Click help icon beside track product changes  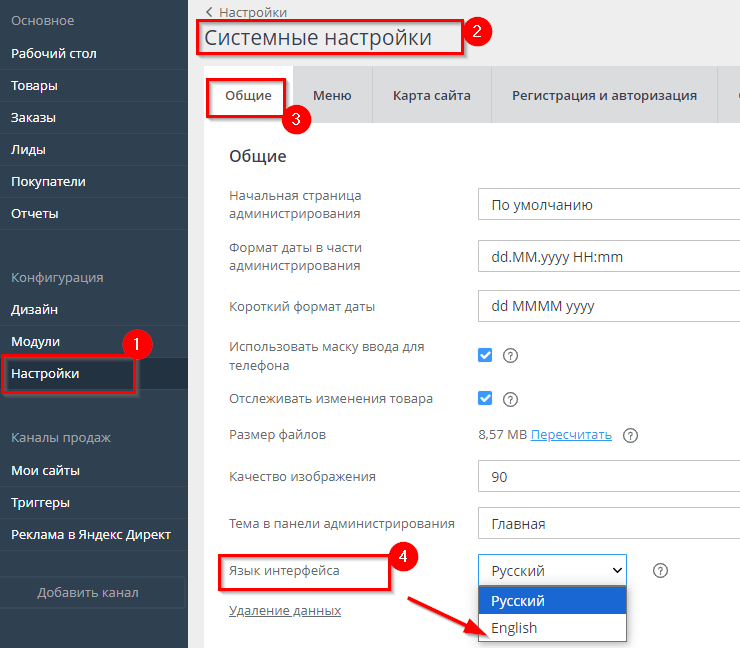pyautogui.click(x=510, y=399)
